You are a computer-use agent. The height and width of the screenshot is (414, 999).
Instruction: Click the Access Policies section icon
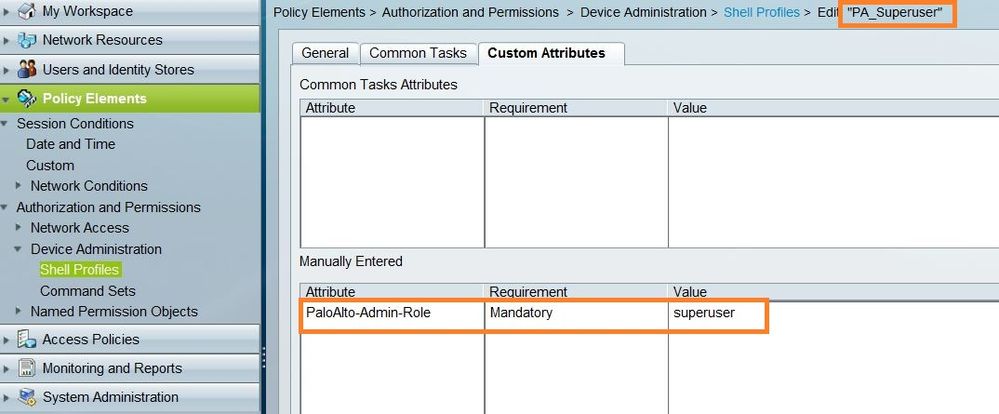tap(27, 339)
